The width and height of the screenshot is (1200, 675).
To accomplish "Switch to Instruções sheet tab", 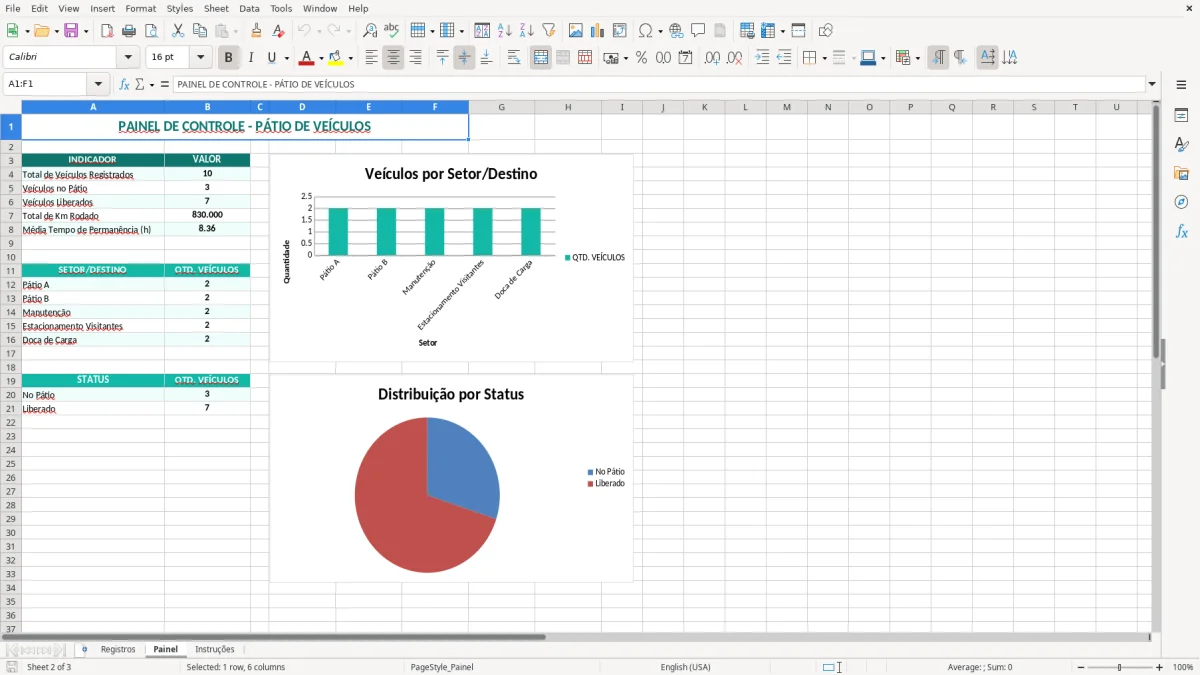I will (x=215, y=649).
